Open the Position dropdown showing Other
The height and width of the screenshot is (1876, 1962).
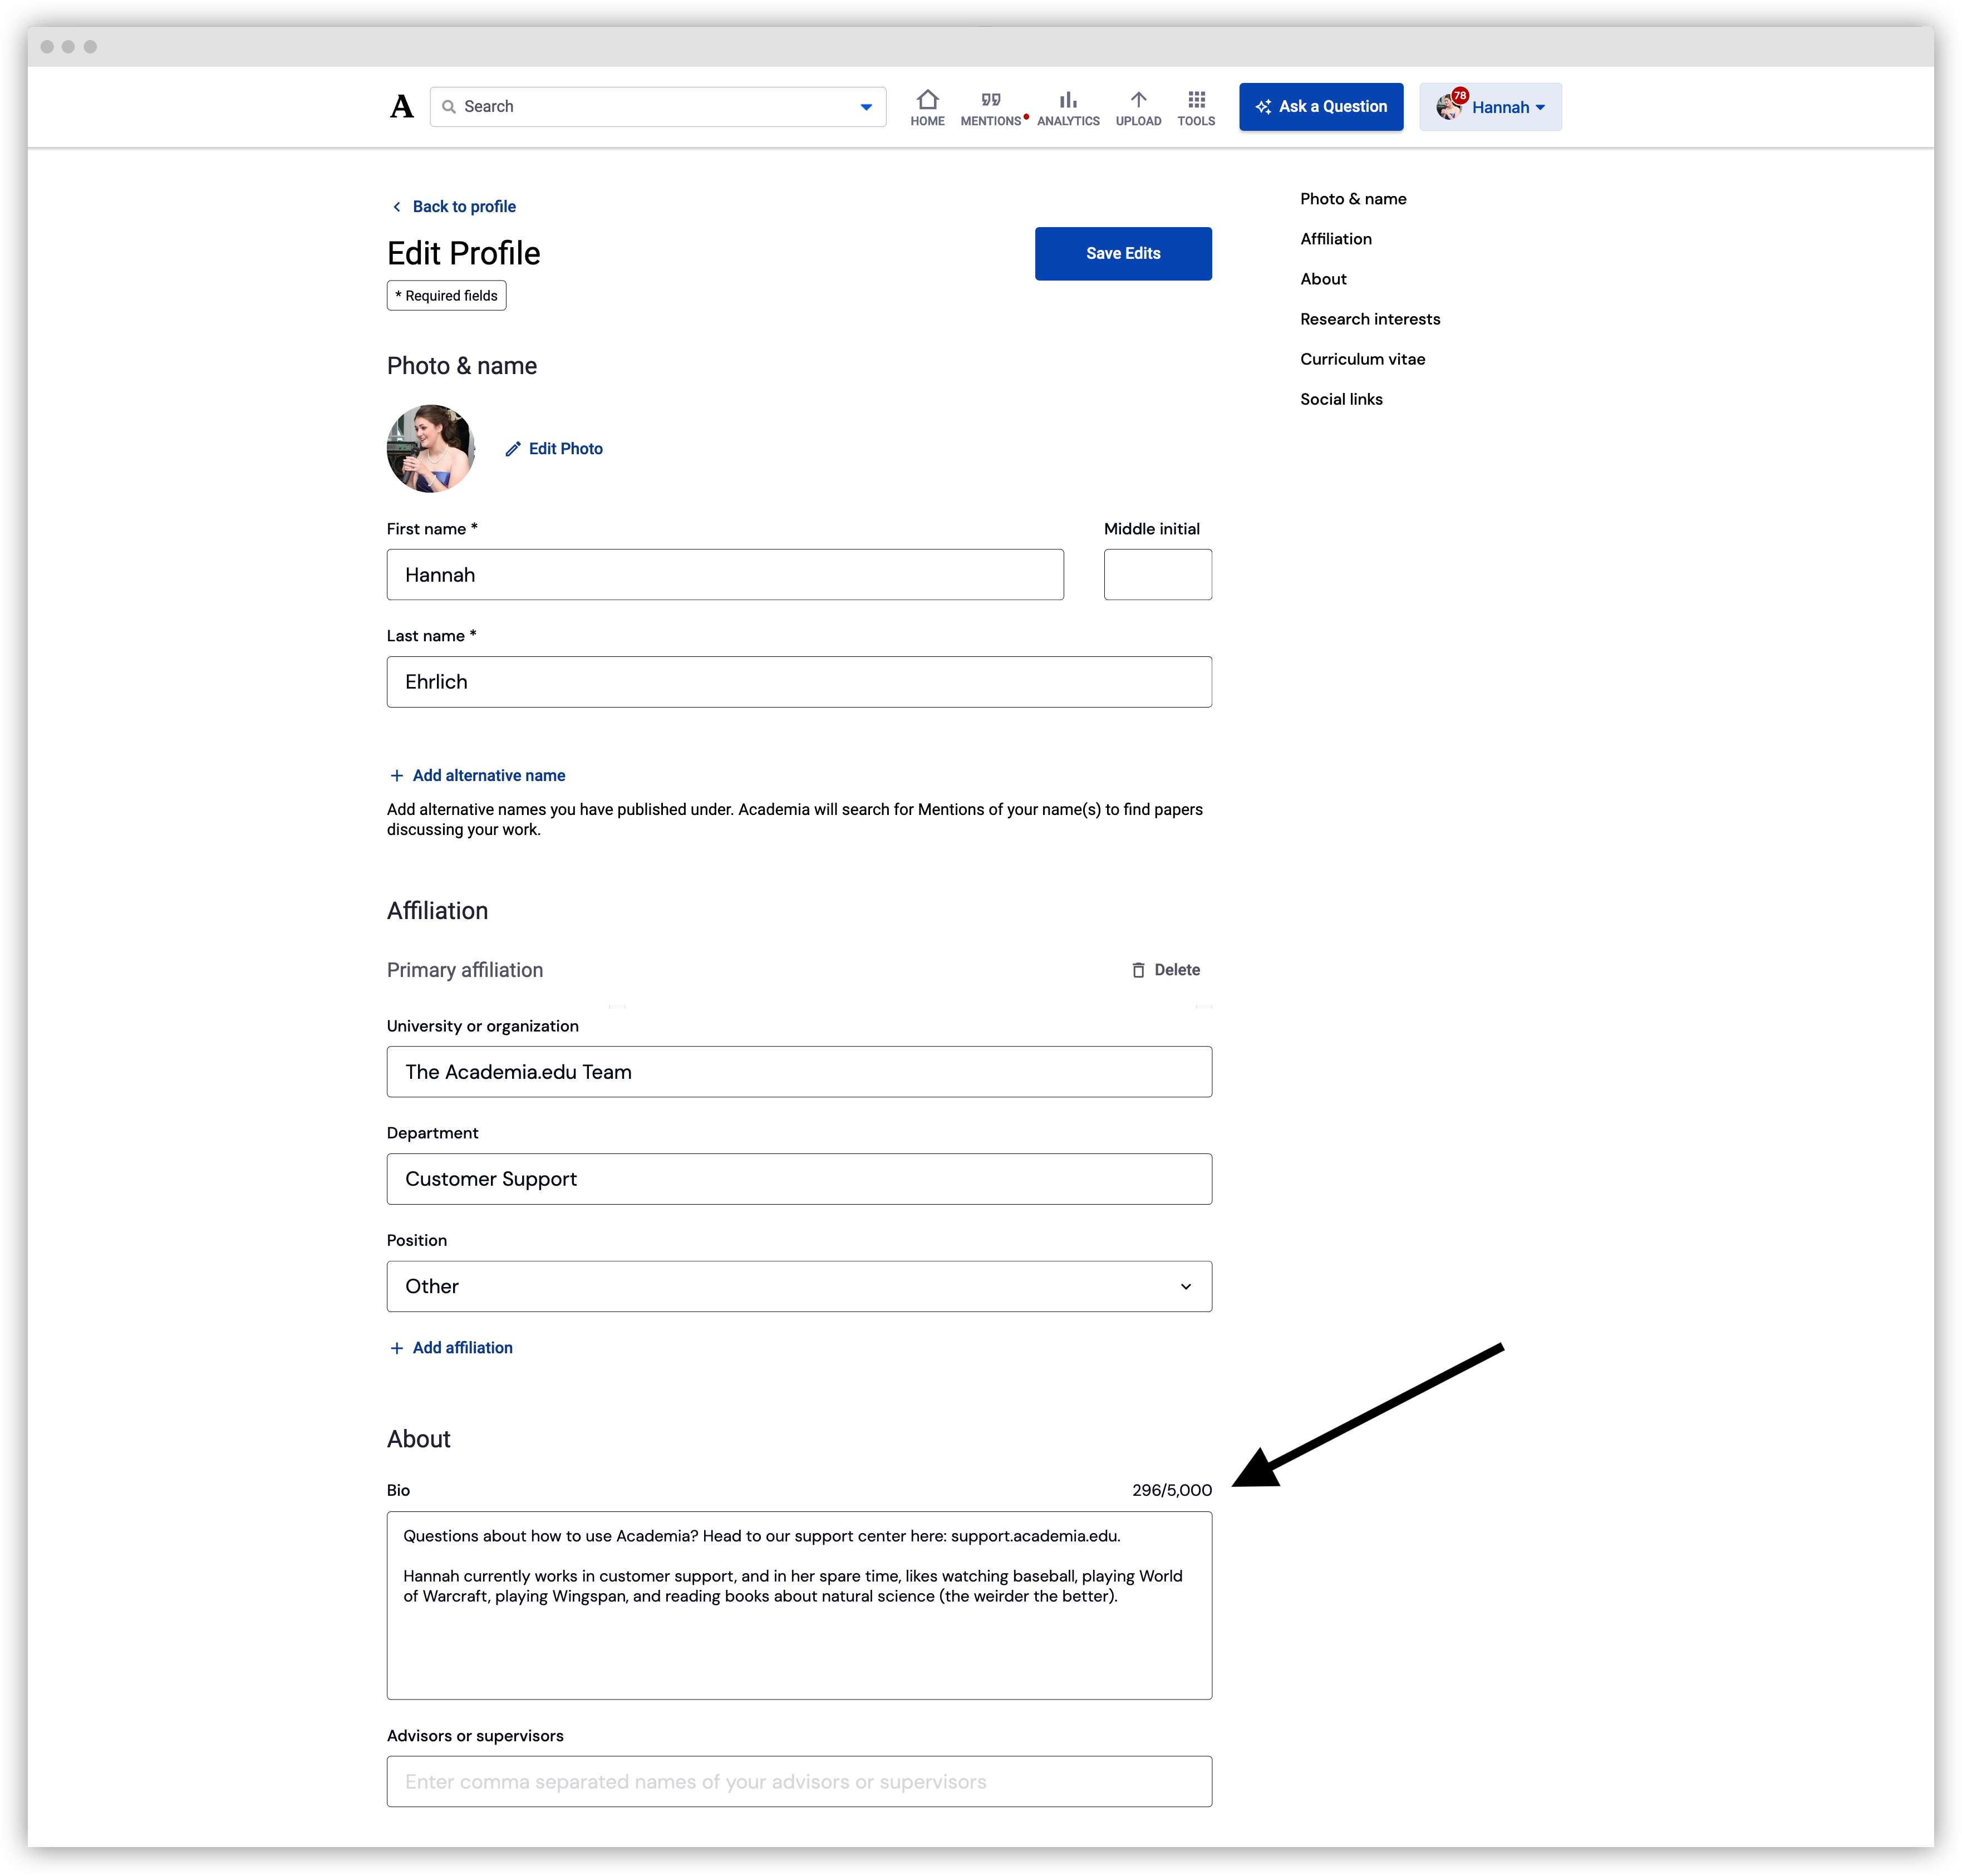(x=798, y=1286)
